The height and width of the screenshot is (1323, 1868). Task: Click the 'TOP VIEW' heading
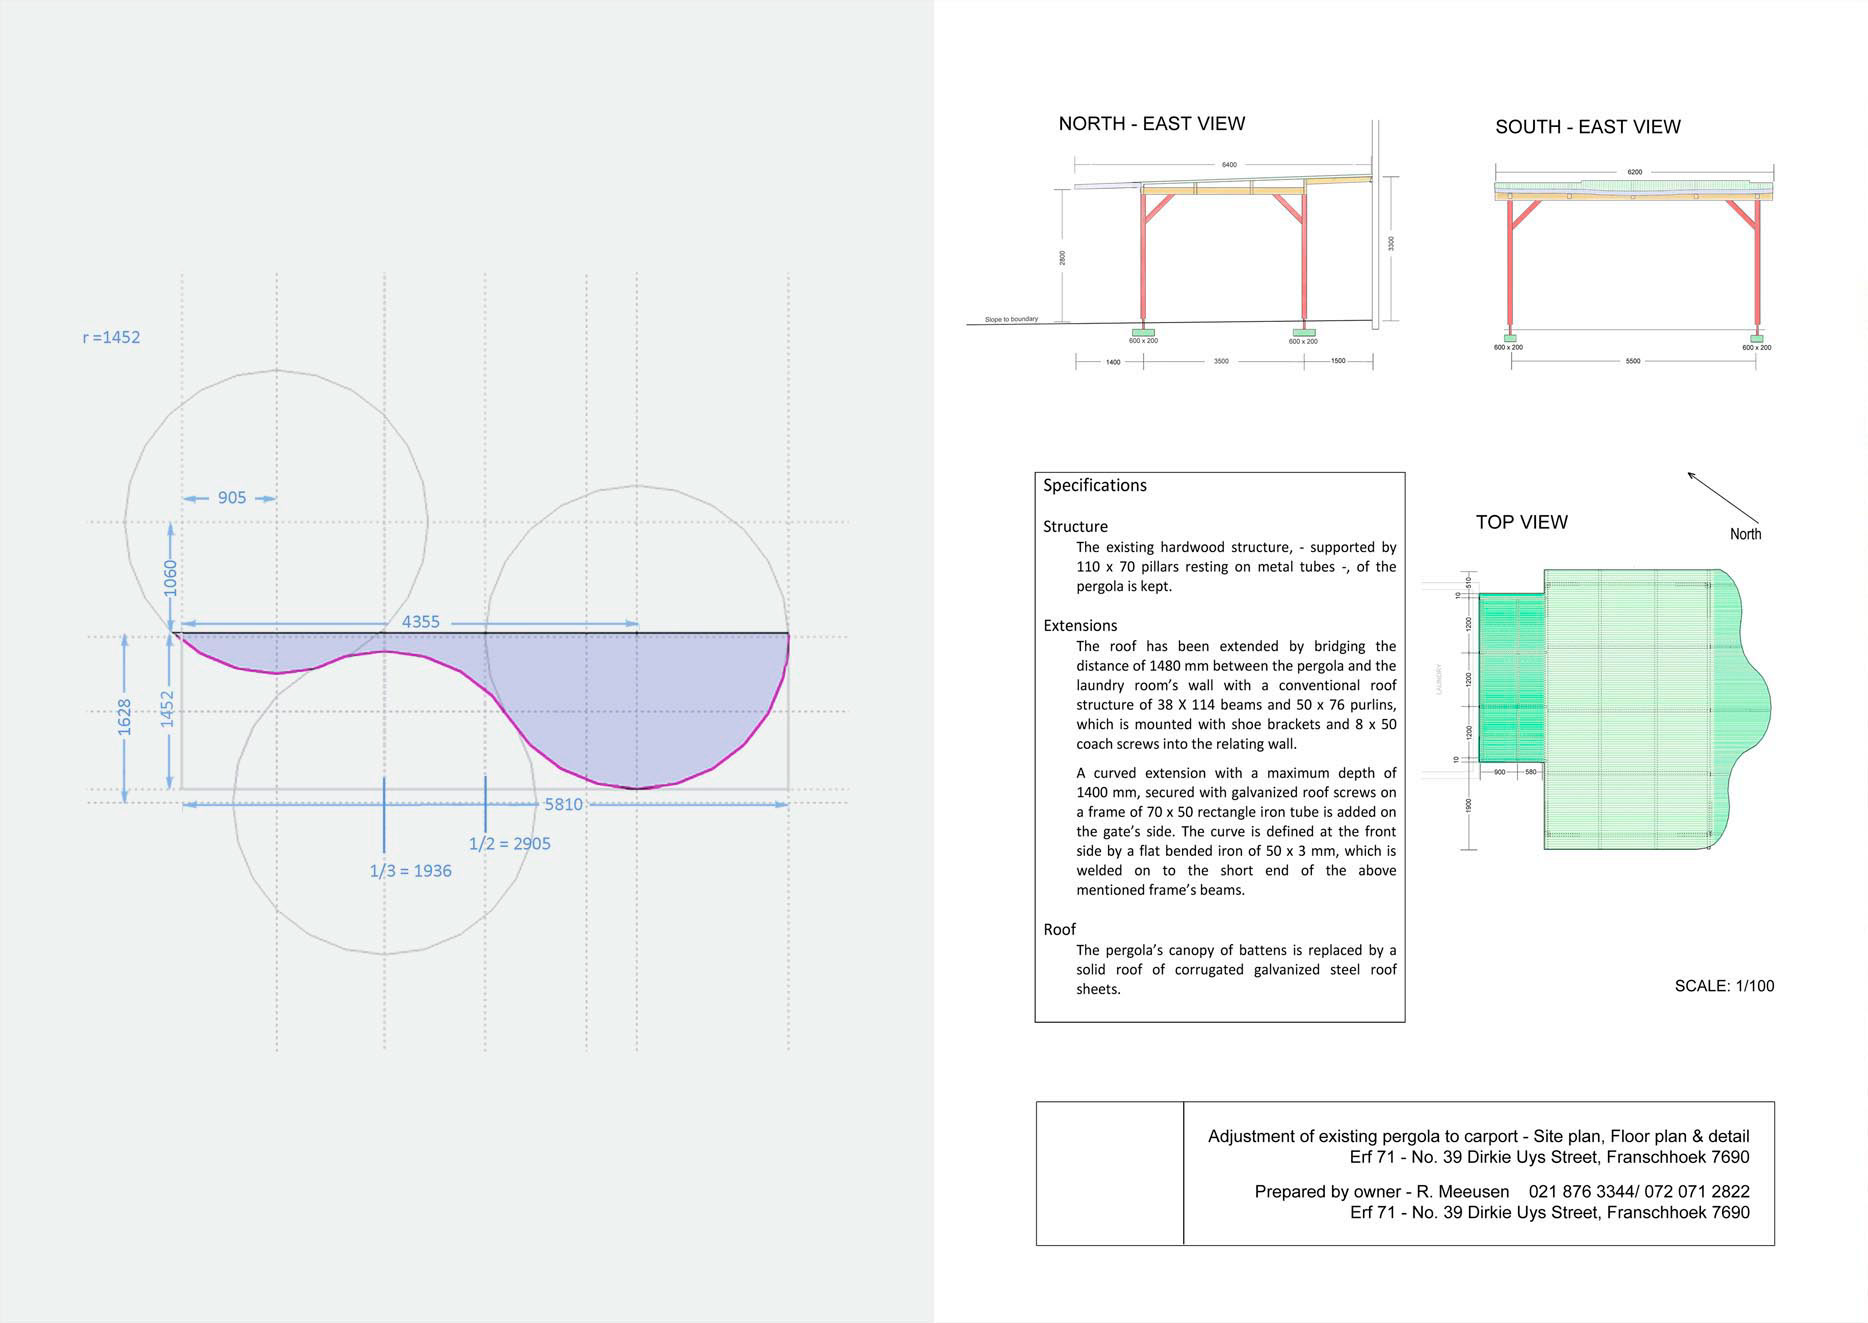coord(1522,522)
